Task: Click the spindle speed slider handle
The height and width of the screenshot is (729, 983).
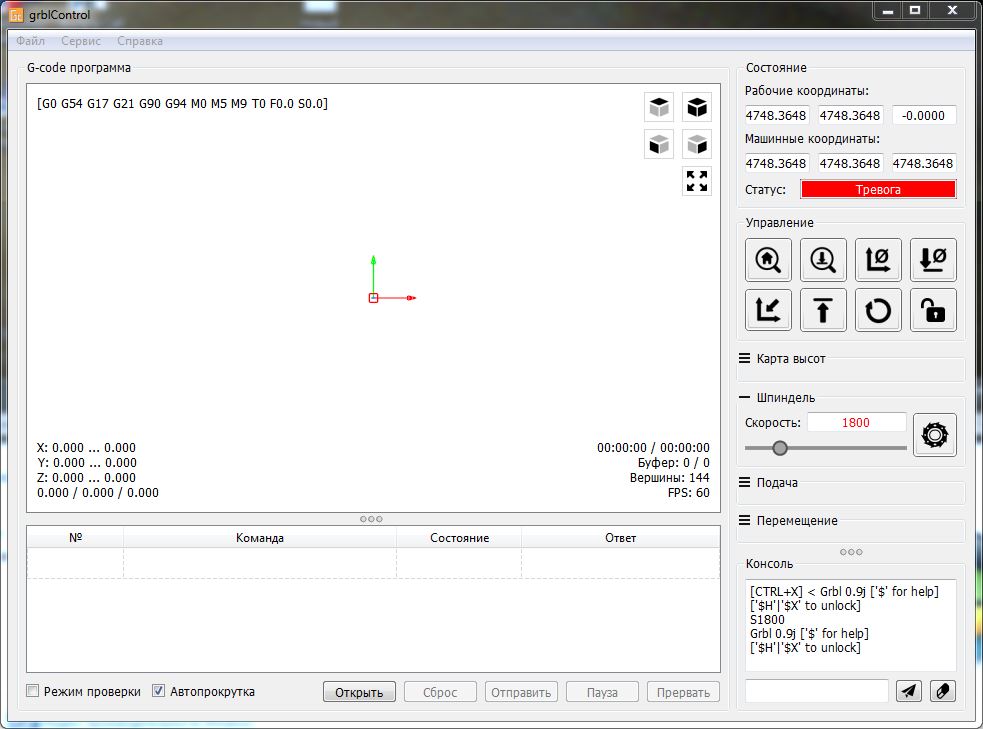Action: (780, 448)
